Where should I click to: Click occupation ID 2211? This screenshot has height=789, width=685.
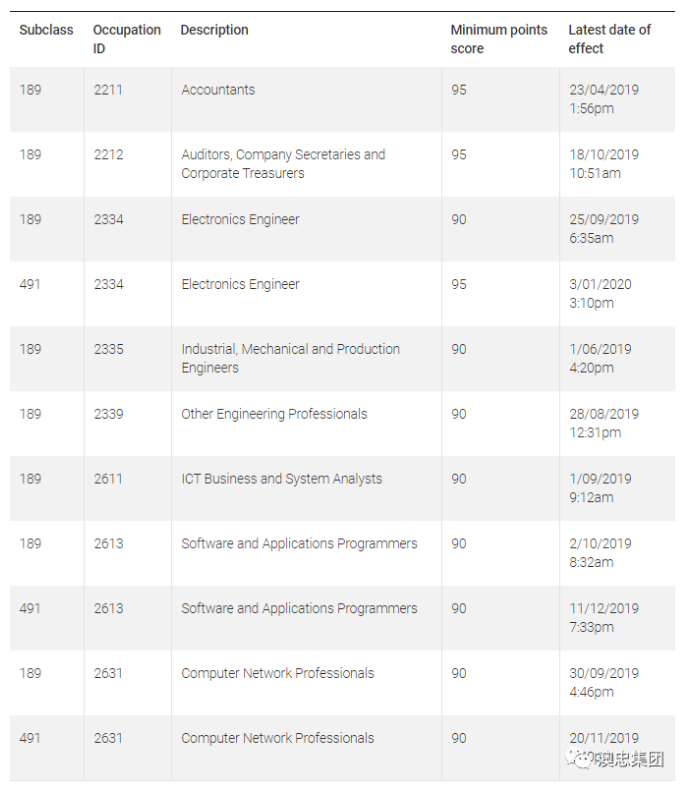pos(108,90)
